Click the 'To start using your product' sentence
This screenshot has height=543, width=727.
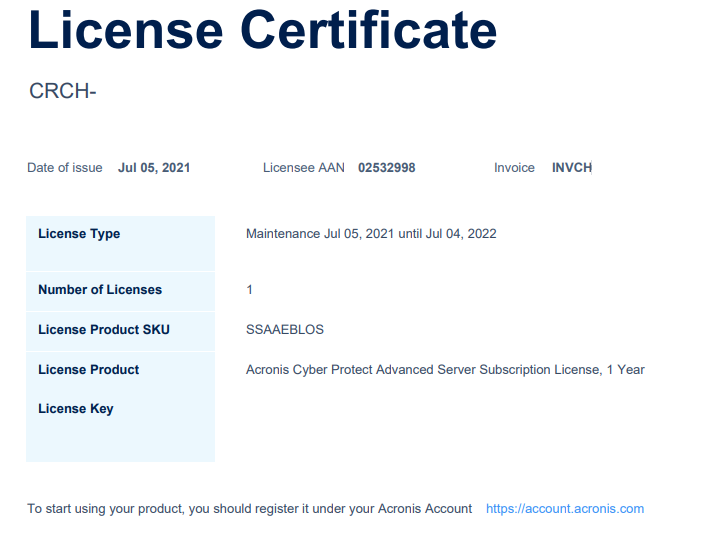[249, 509]
